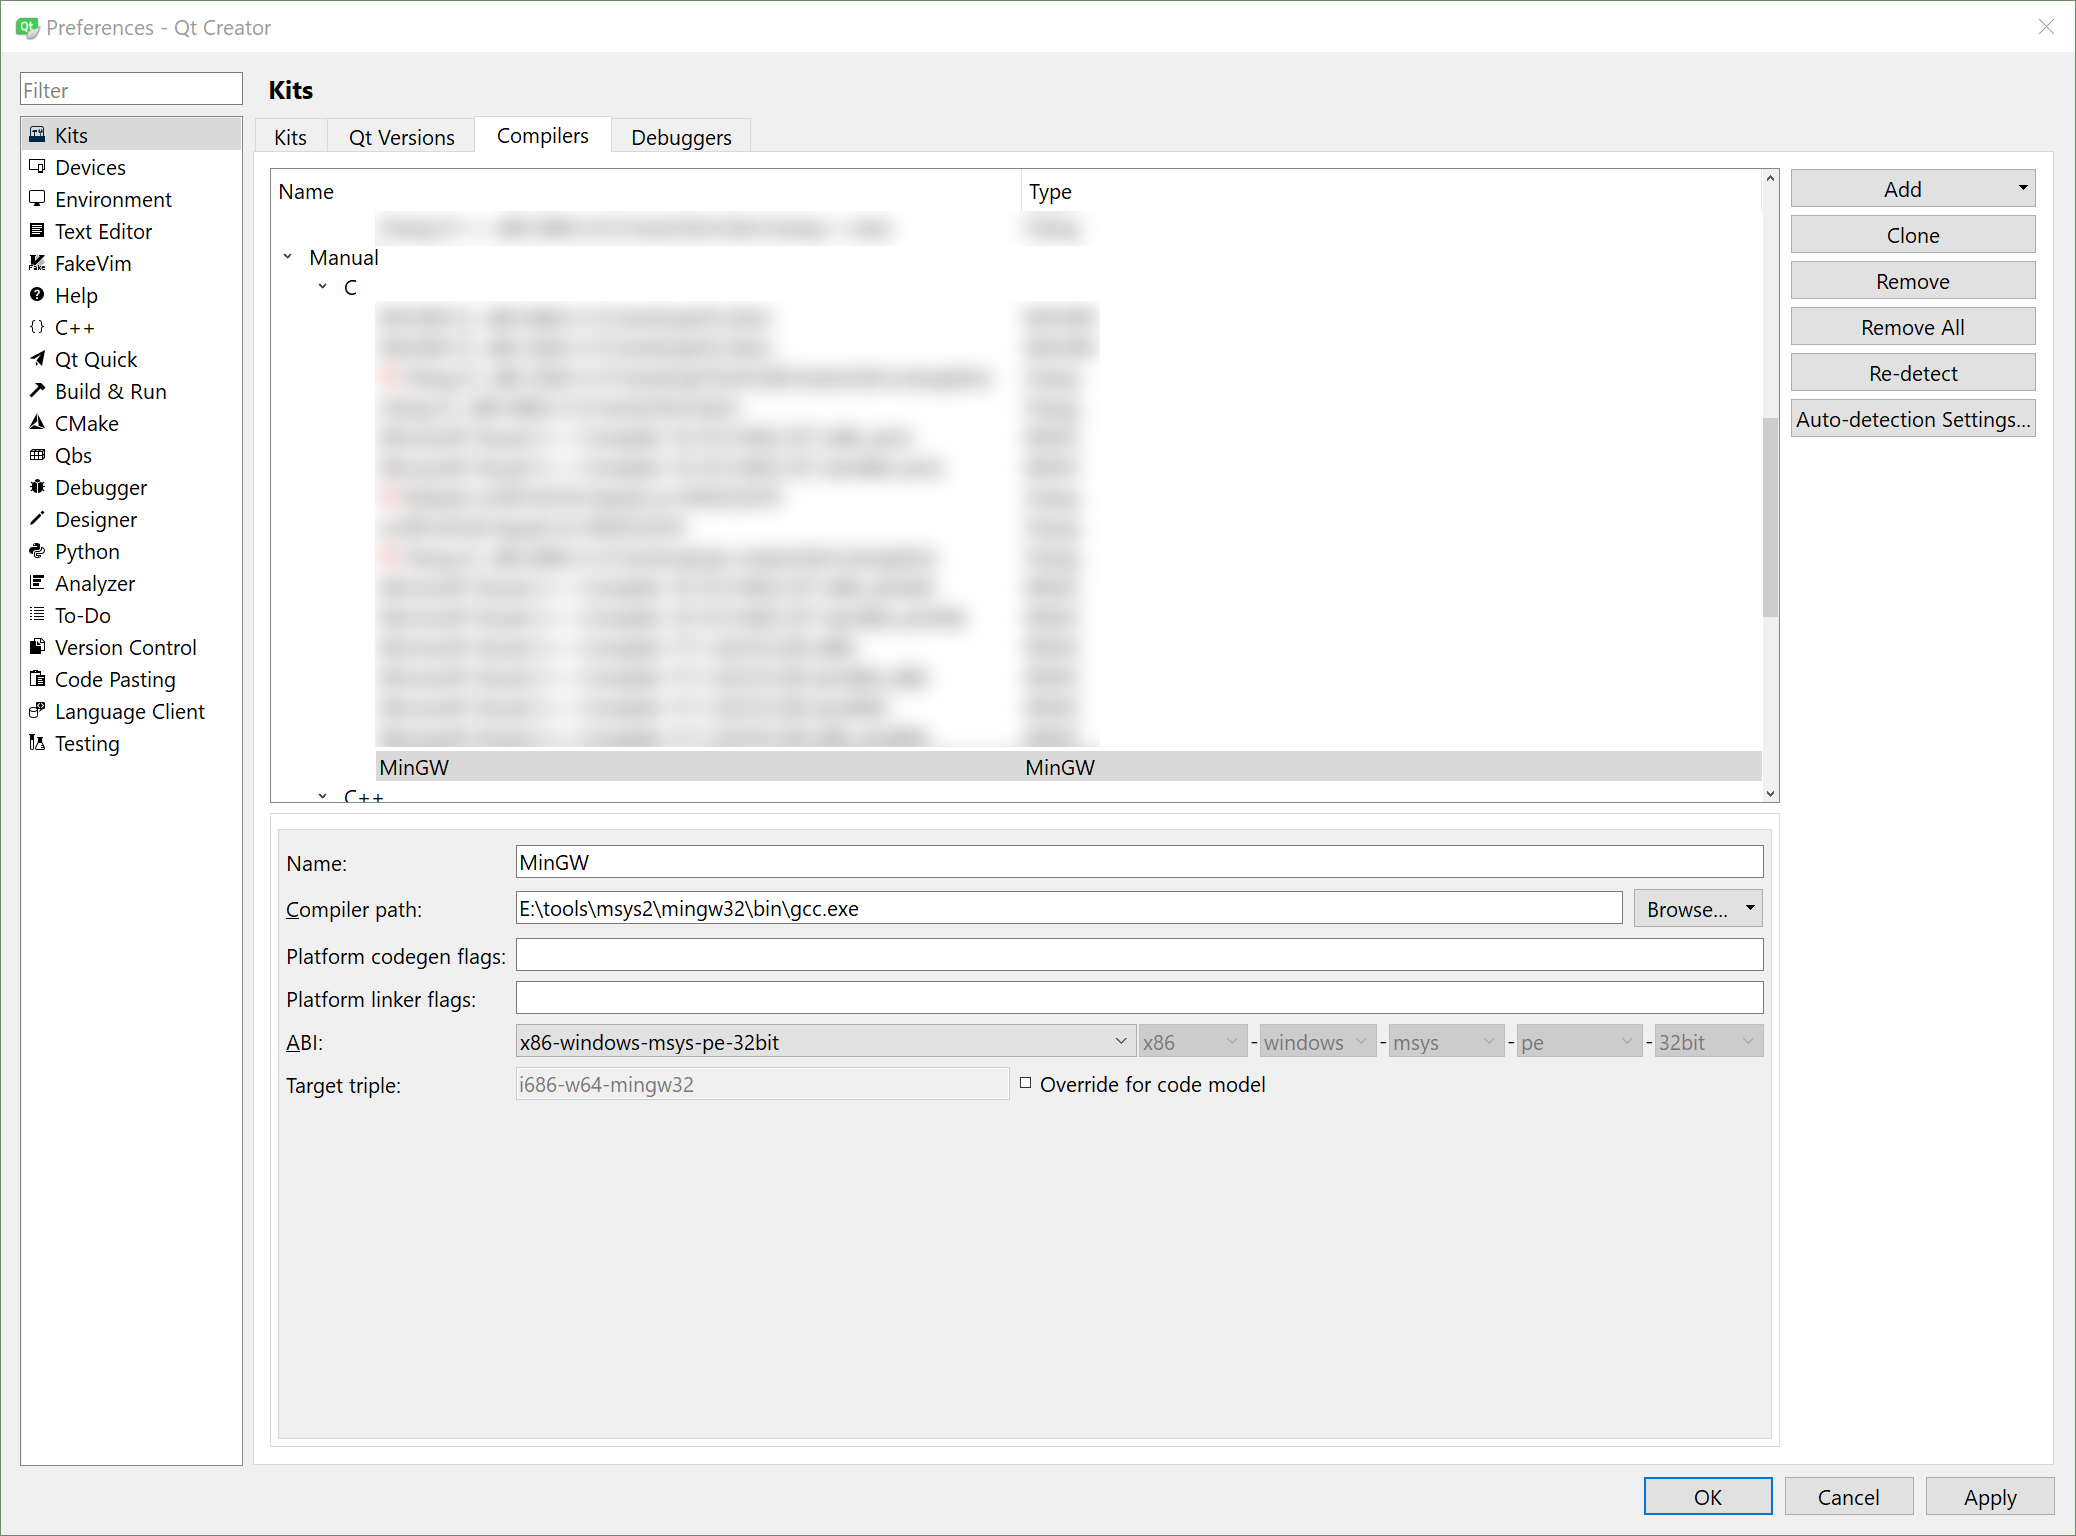Open the msys flavor dropdown
The image size is (2076, 1536).
[1446, 1041]
